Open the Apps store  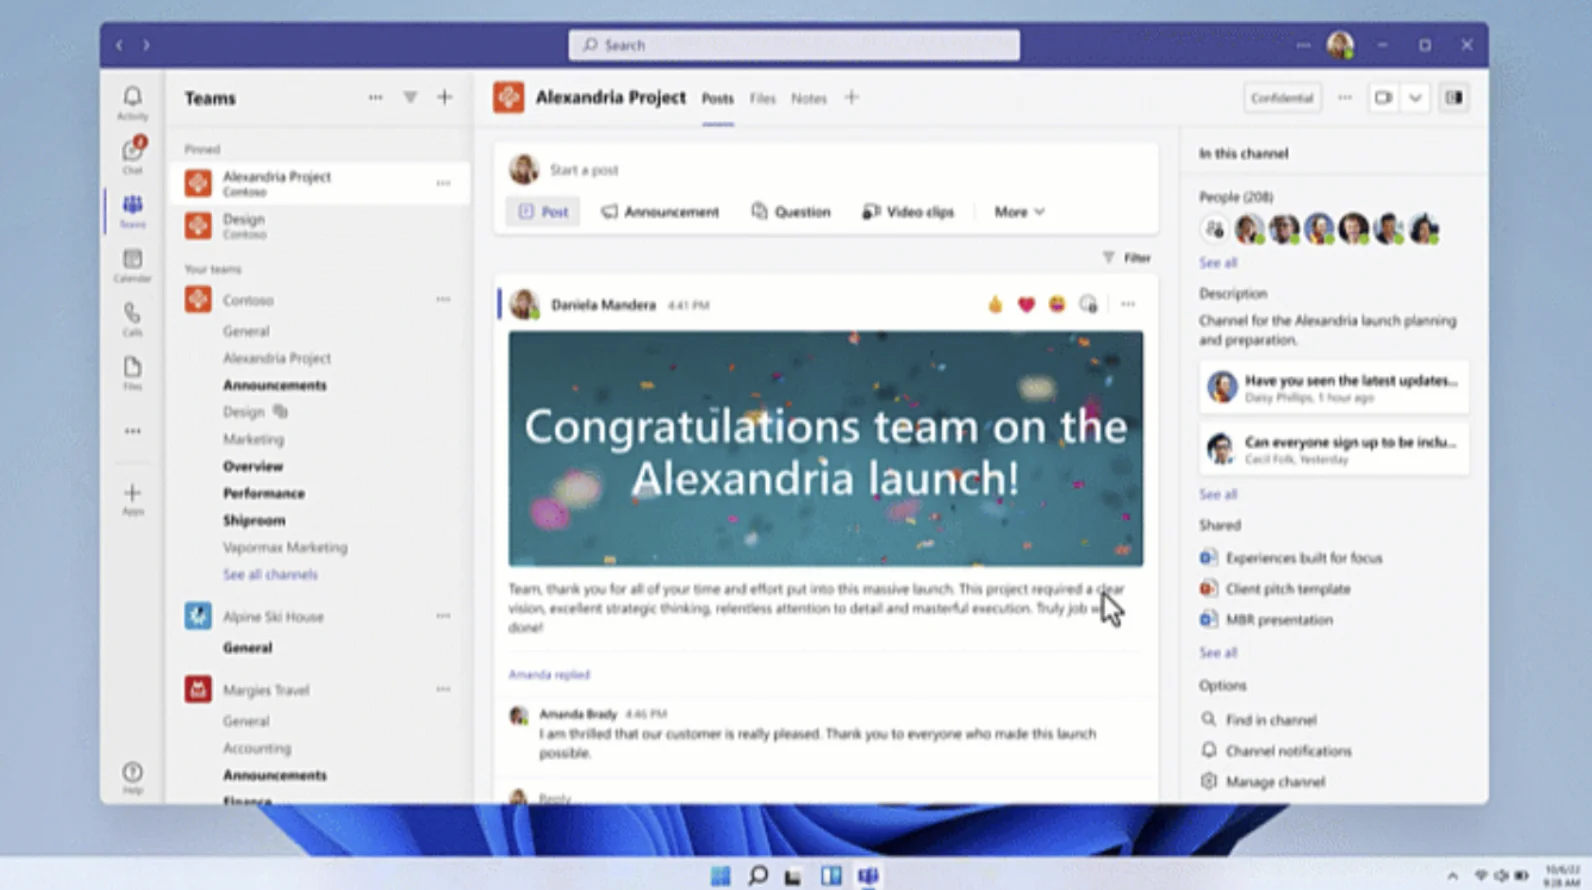click(132, 498)
